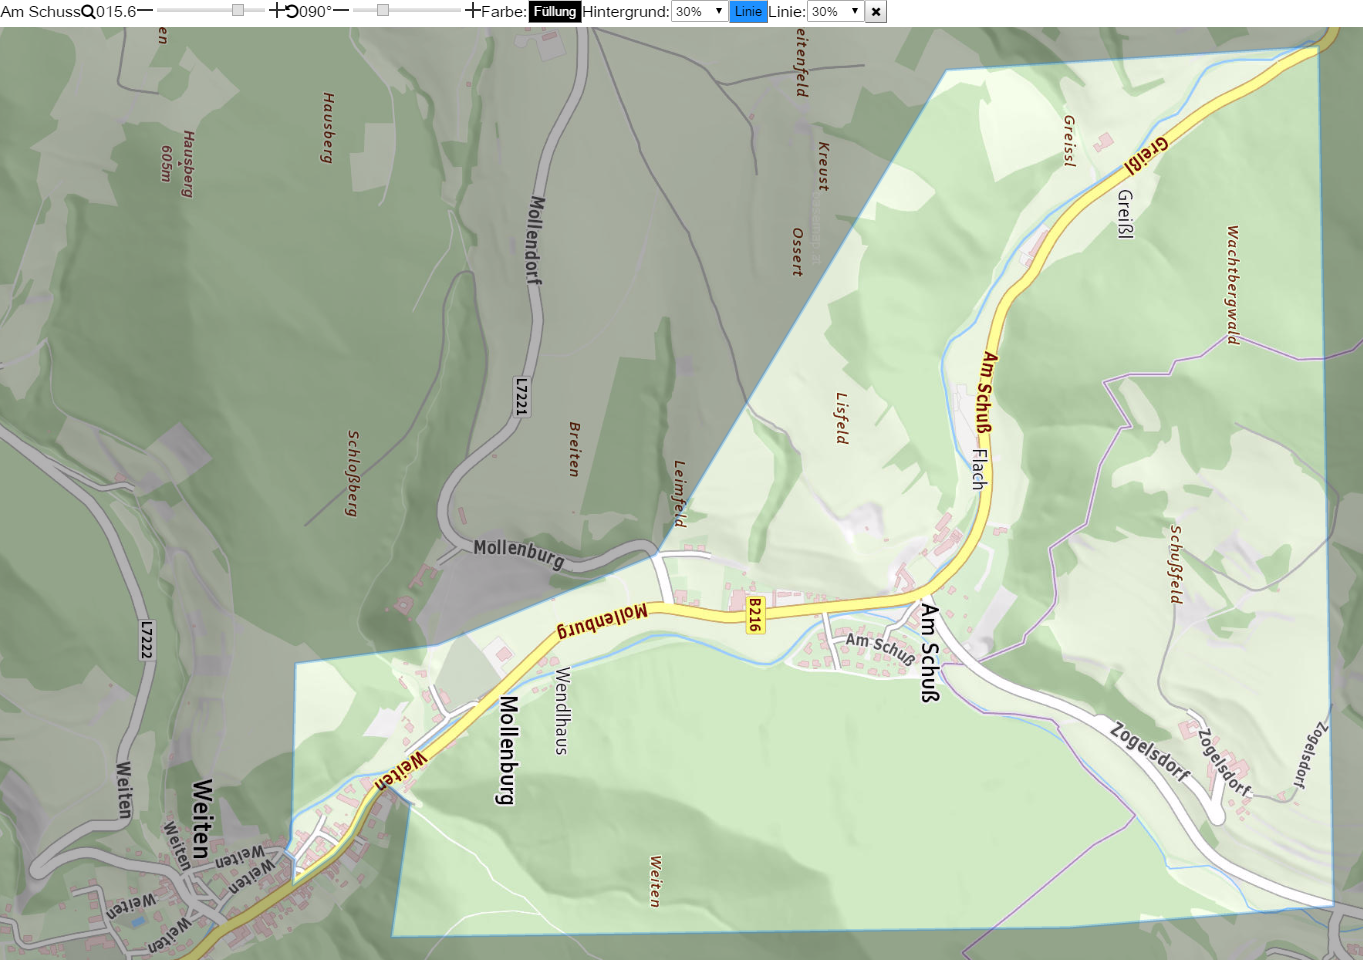
Task: Click the L7221 road label badge
Action: click(x=521, y=396)
